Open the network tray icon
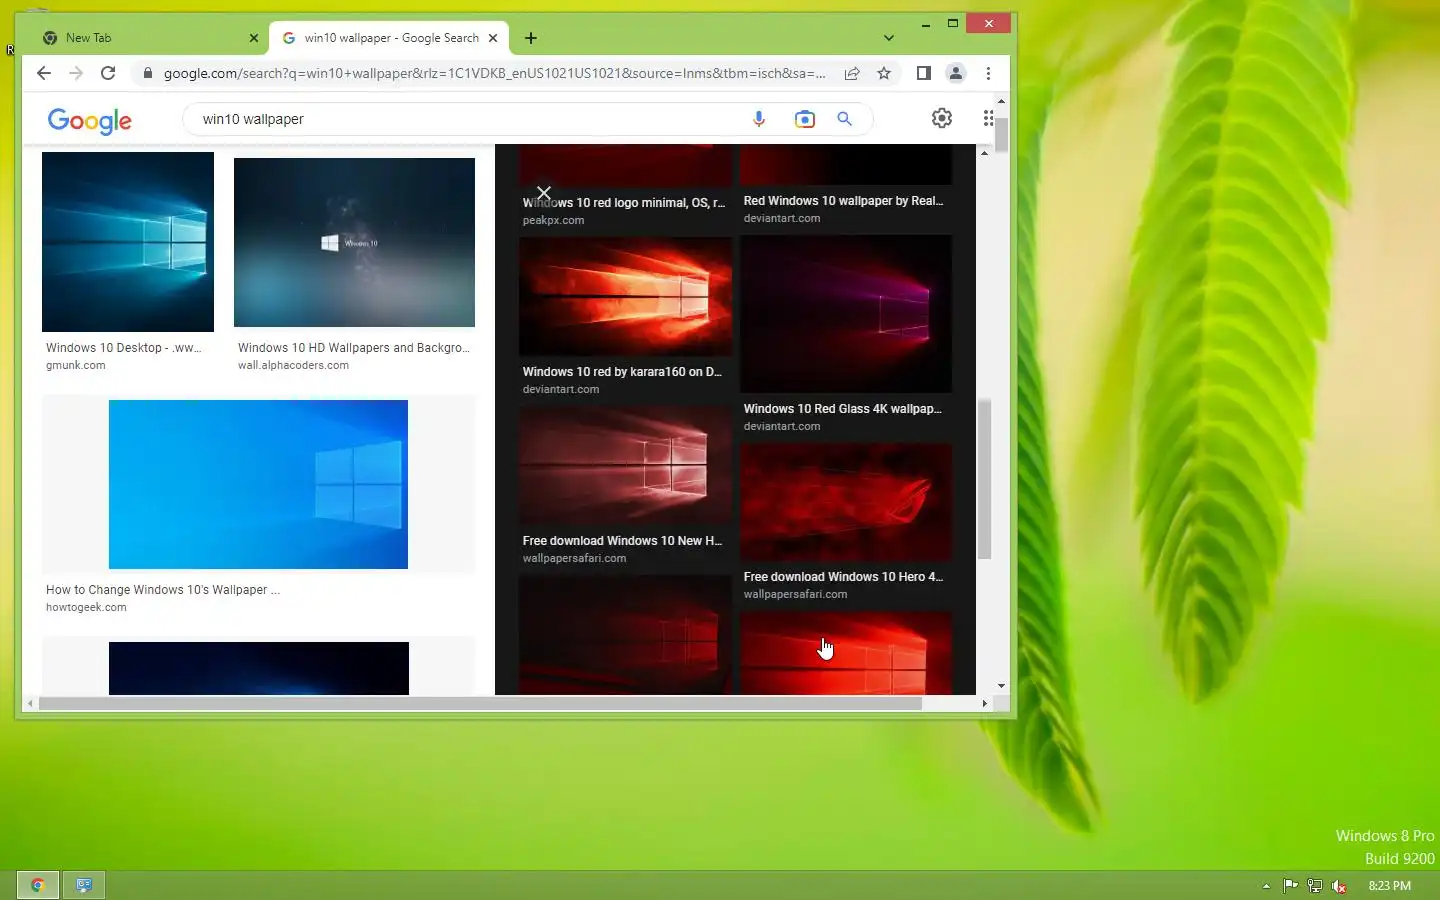Viewport: 1440px width, 900px height. tap(1315, 886)
